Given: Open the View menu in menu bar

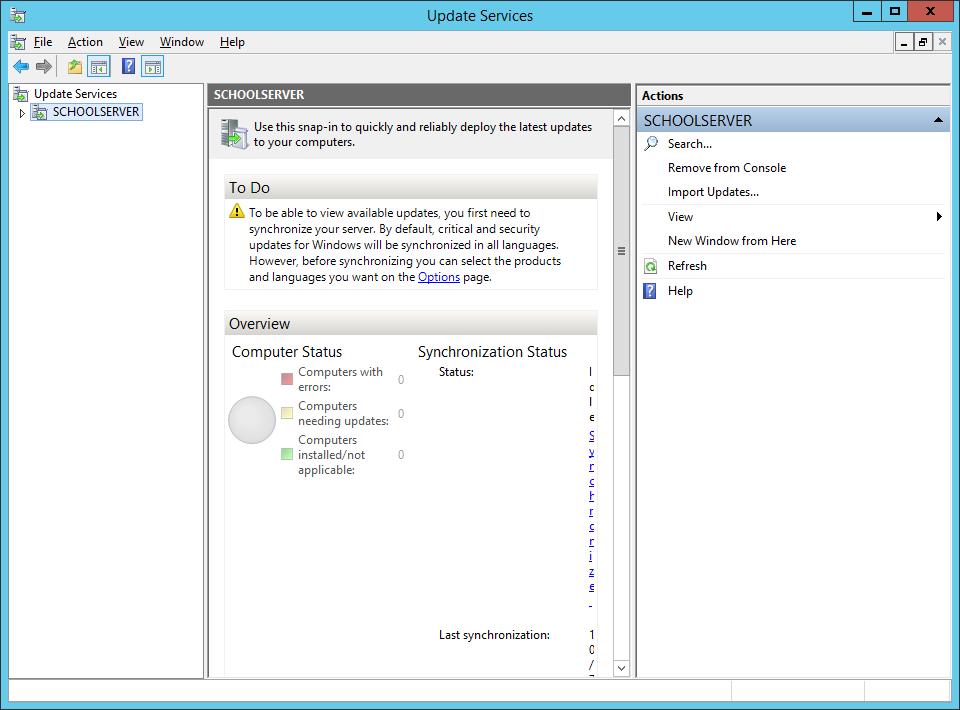Looking at the screenshot, I should pyautogui.click(x=132, y=42).
